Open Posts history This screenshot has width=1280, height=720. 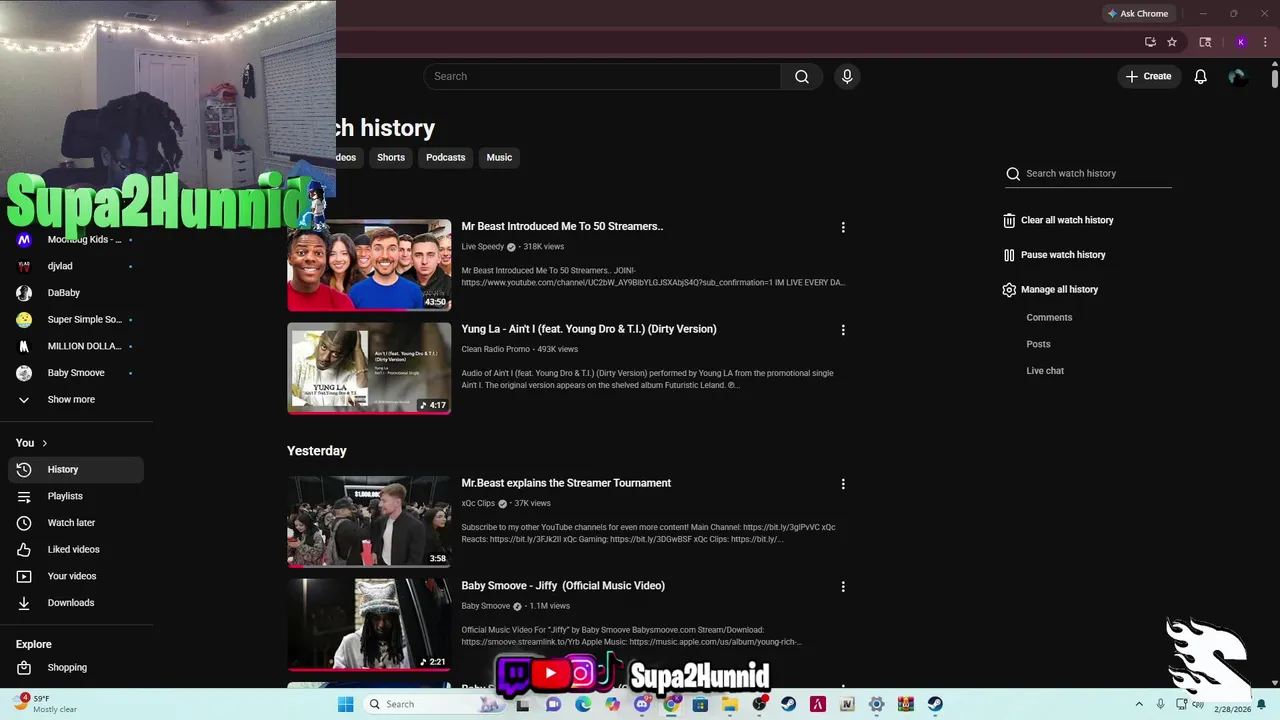[x=1038, y=344]
